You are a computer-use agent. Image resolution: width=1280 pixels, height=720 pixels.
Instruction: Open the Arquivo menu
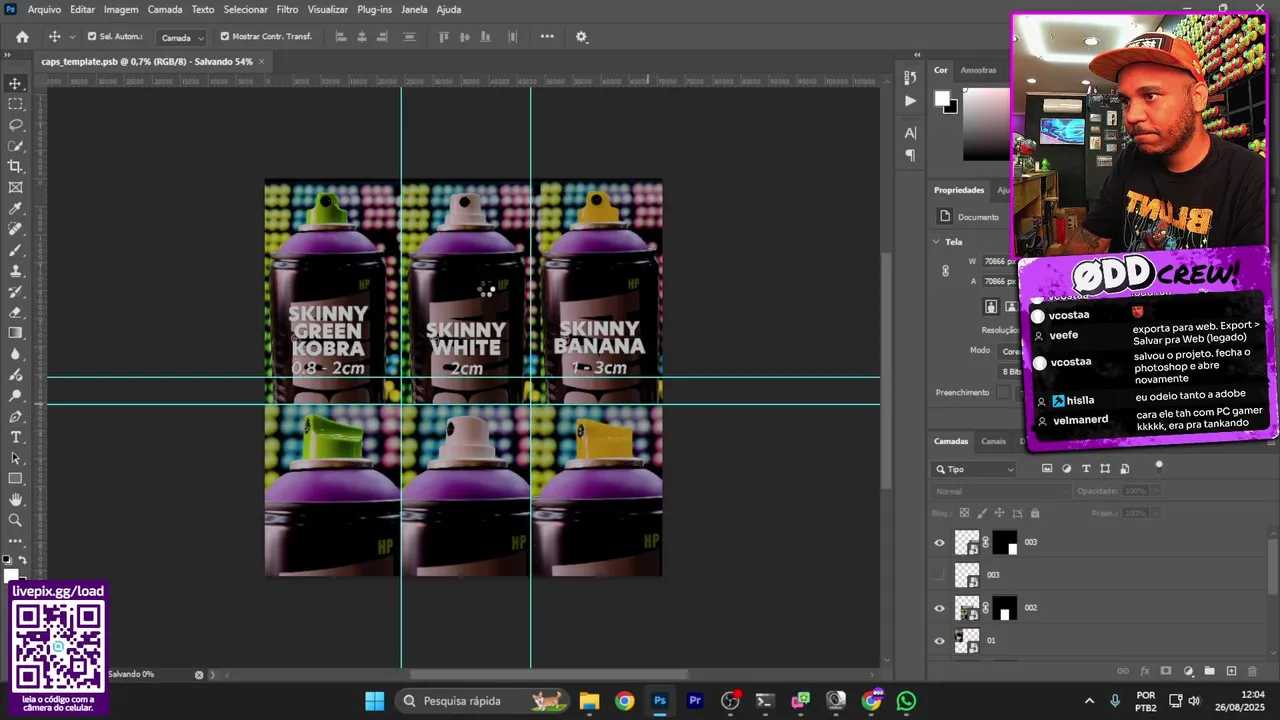point(44,9)
